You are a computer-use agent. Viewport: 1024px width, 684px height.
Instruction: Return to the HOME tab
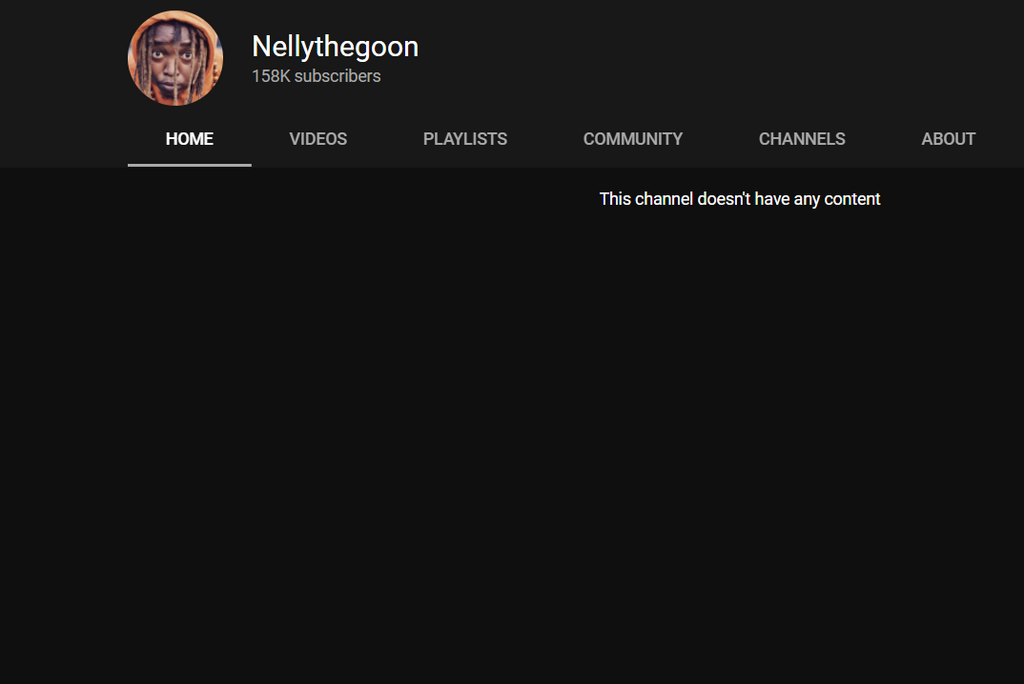189,139
